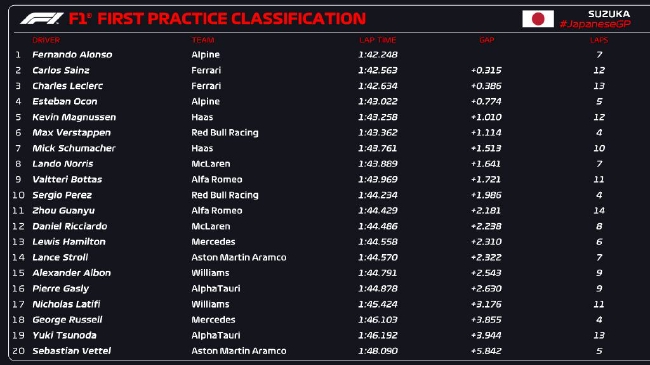The width and height of the screenshot is (650, 365).
Task: Click Sergio Perez's Red Bull Racing team
Action: pyautogui.click(x=225, y=195)
